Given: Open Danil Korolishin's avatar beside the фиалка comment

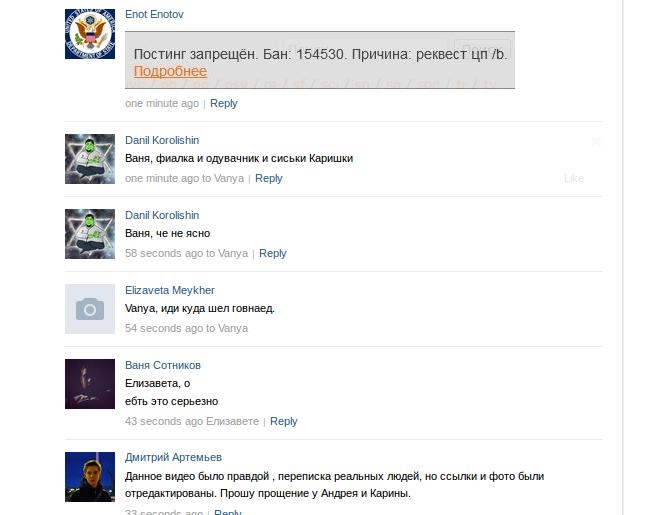Looking at the screenshot, I should [x=90, y=159].
